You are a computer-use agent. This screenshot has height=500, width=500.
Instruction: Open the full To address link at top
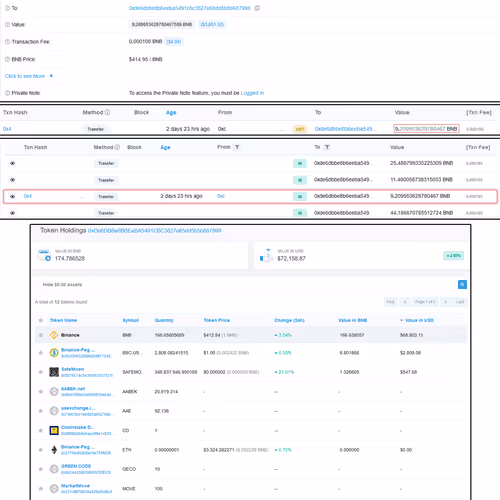189,8
